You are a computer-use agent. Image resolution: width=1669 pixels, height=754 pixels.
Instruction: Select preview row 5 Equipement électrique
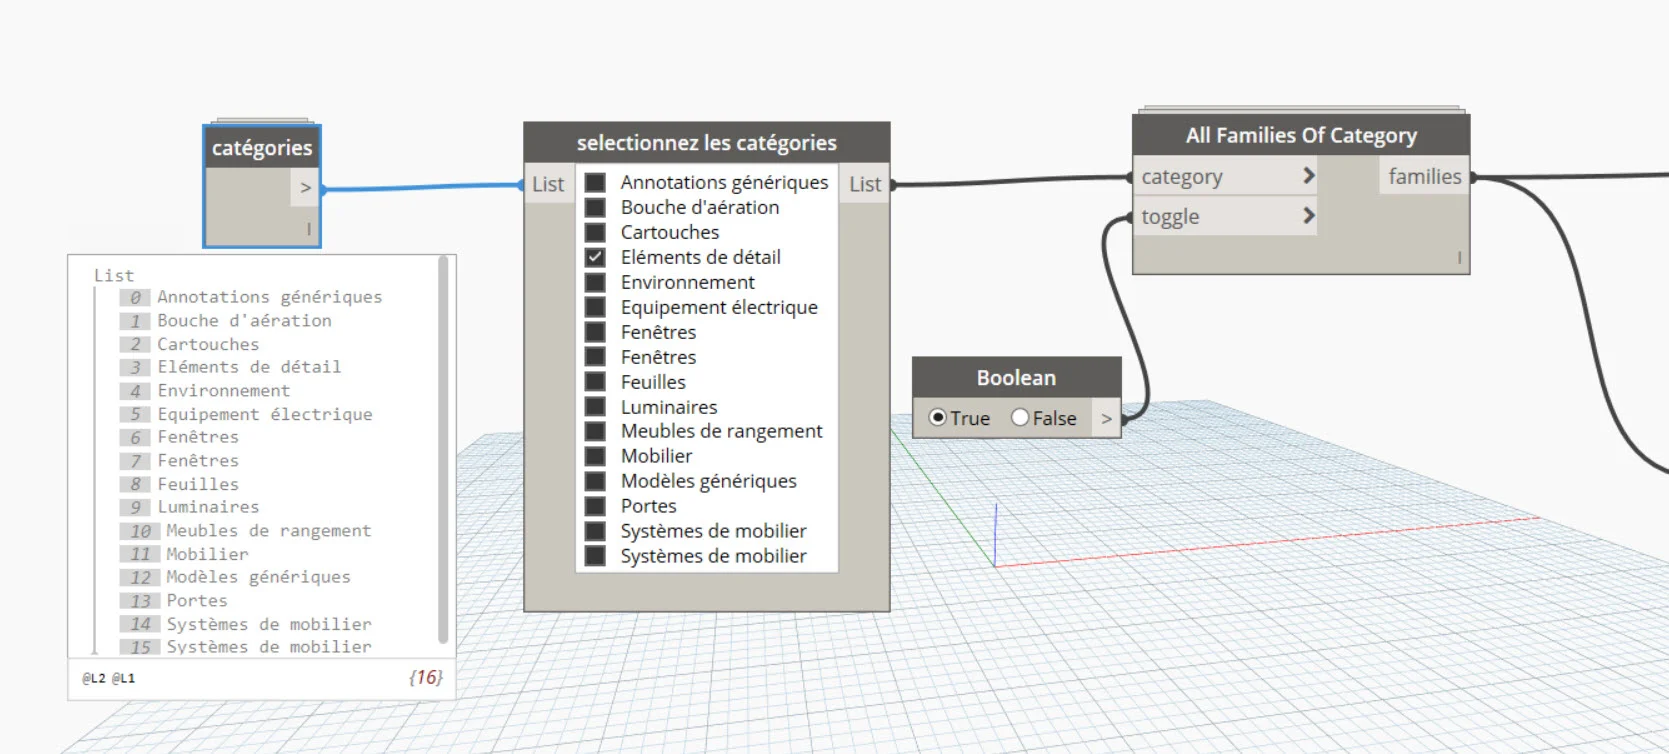tap(246, 414)
